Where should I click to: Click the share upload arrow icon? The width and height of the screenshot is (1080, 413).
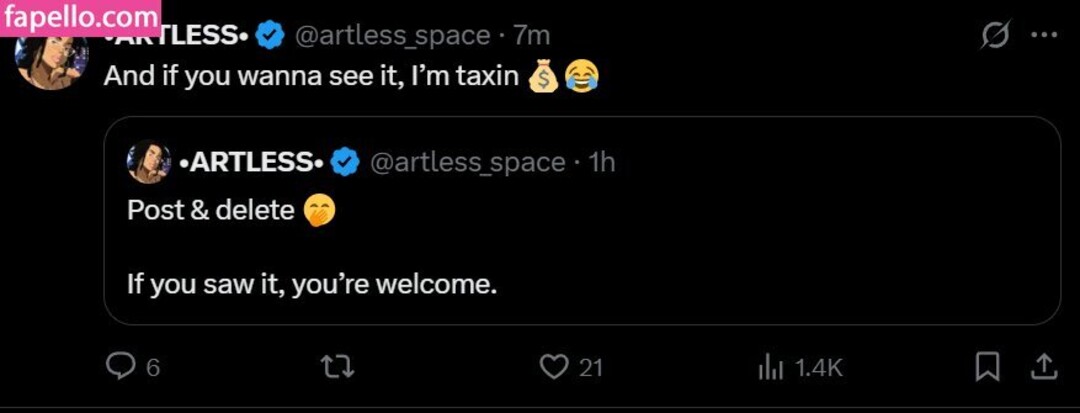(x=1044, y=367)
